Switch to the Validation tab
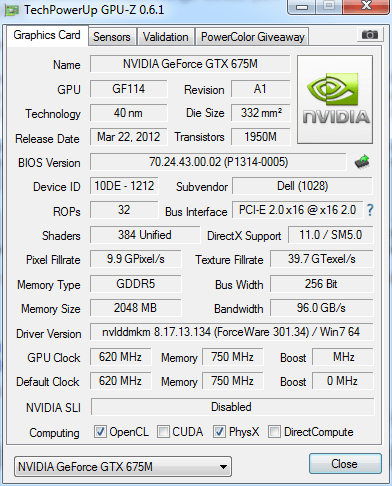This screenshot has width=392, height=486. pyautogui.click(x=166, y=37)
